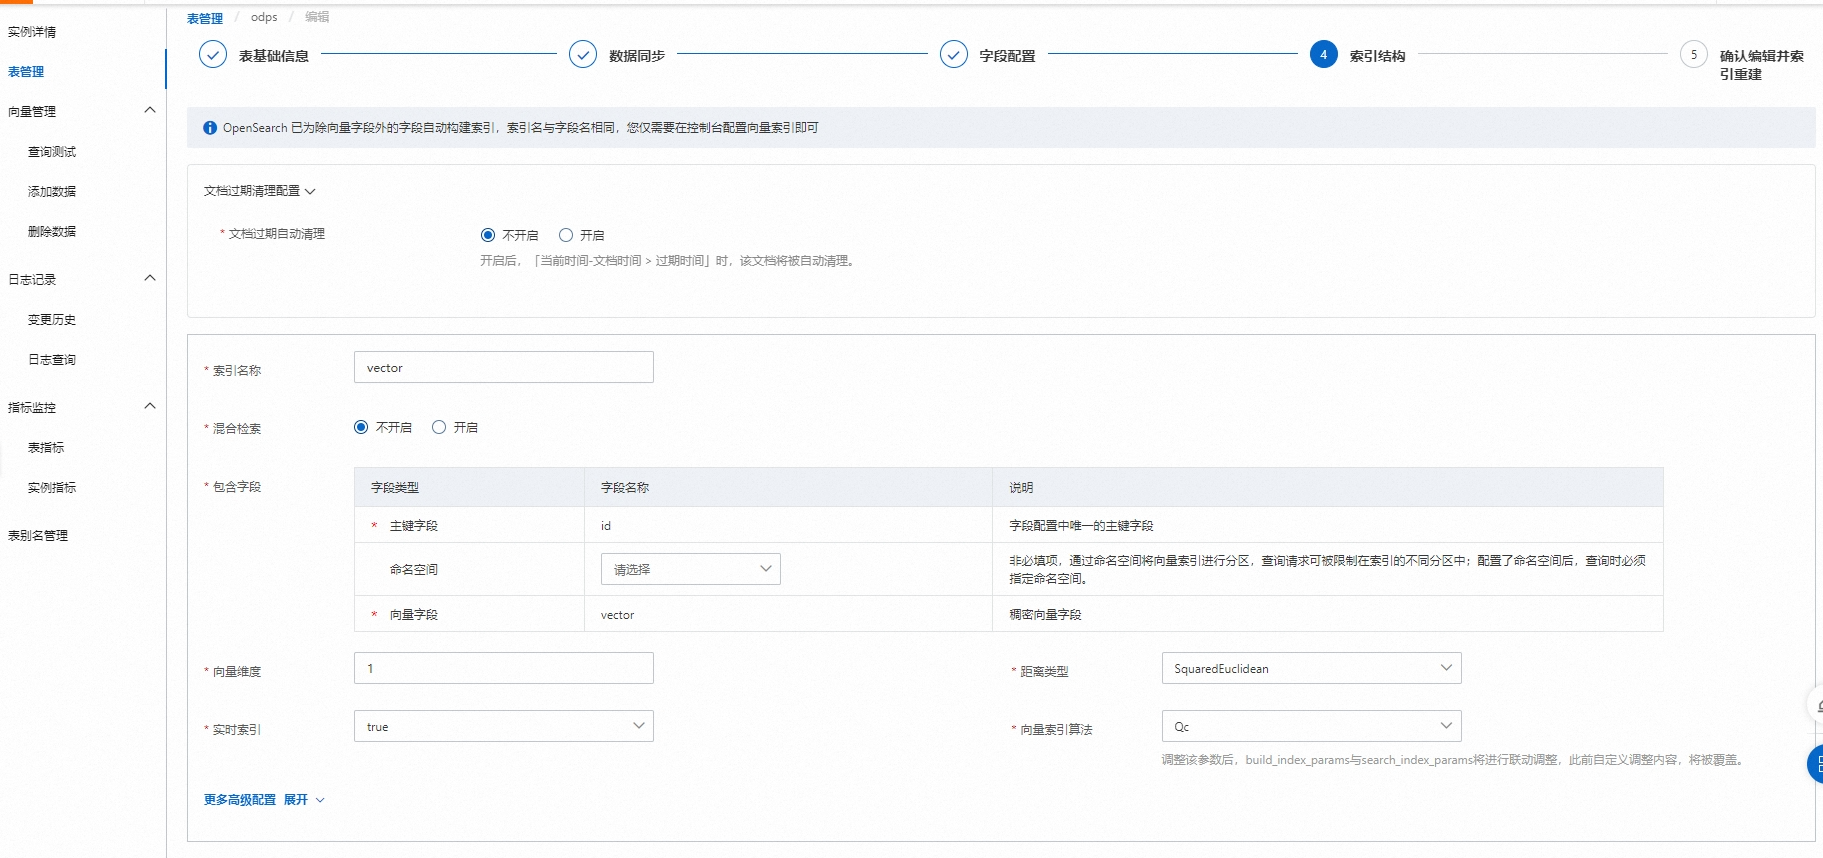Open 表别名管理 in sidebar
The width and height of the screenshot is (1823, 858).
coord(38,536)
